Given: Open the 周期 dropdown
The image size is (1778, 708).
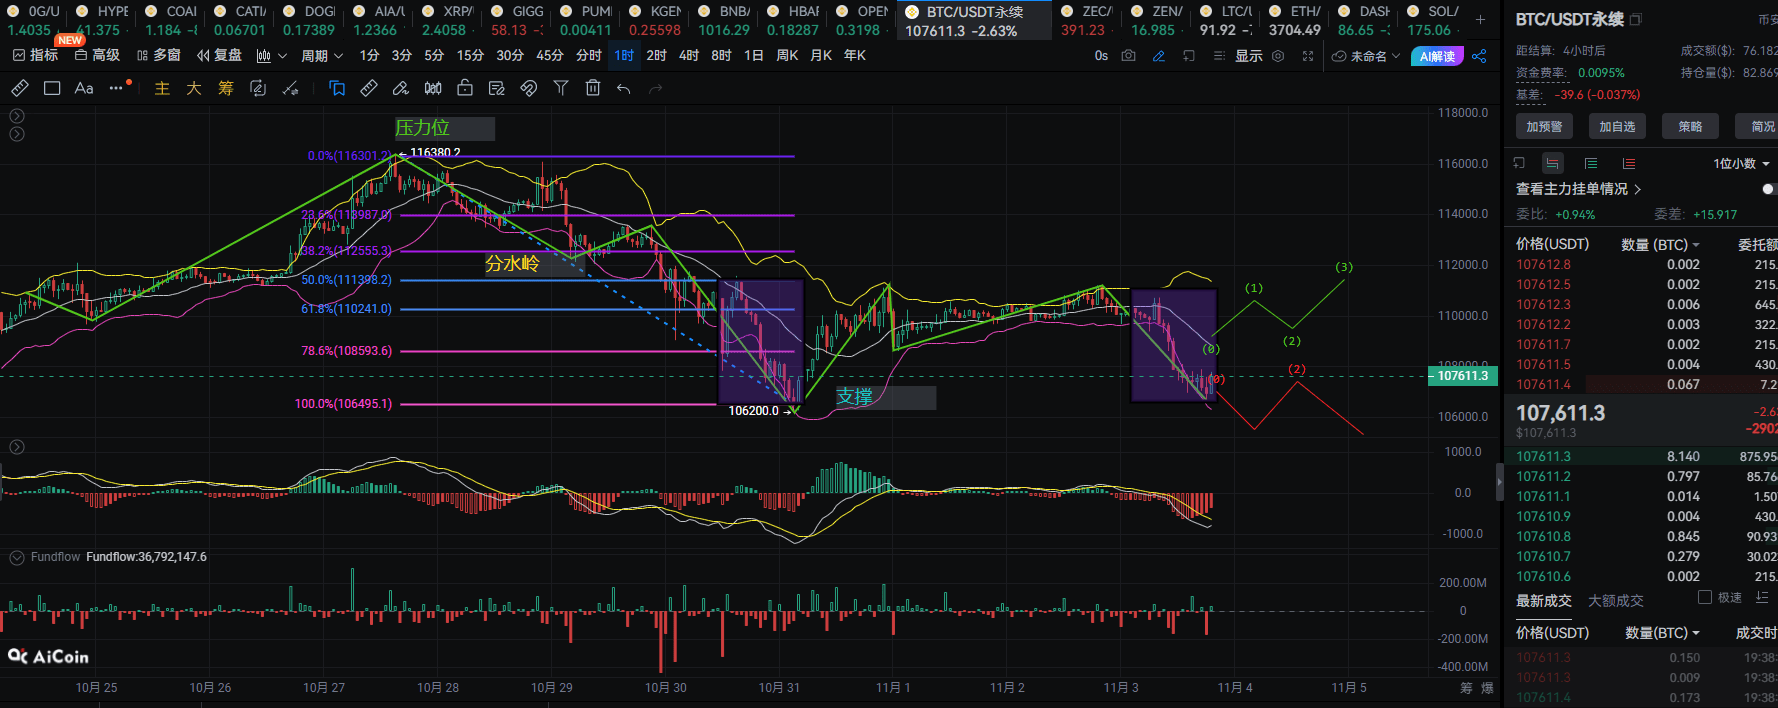Looking at the screenshot, I should (x=322, y=56).
